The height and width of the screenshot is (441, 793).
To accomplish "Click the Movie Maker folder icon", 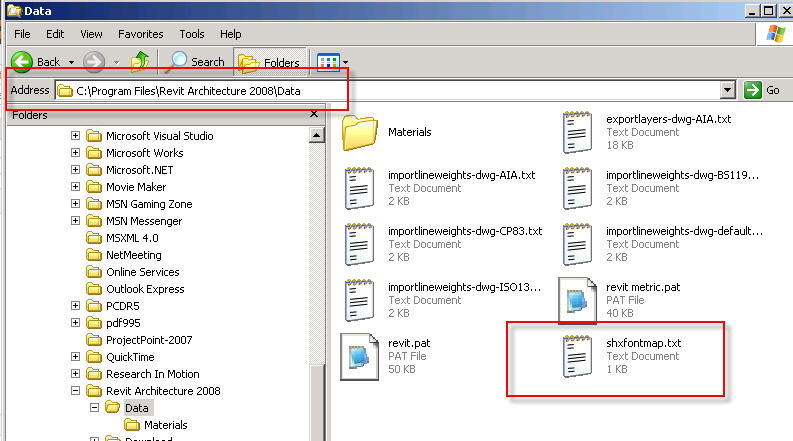I will pyautogui.click(x=94, y=187).
